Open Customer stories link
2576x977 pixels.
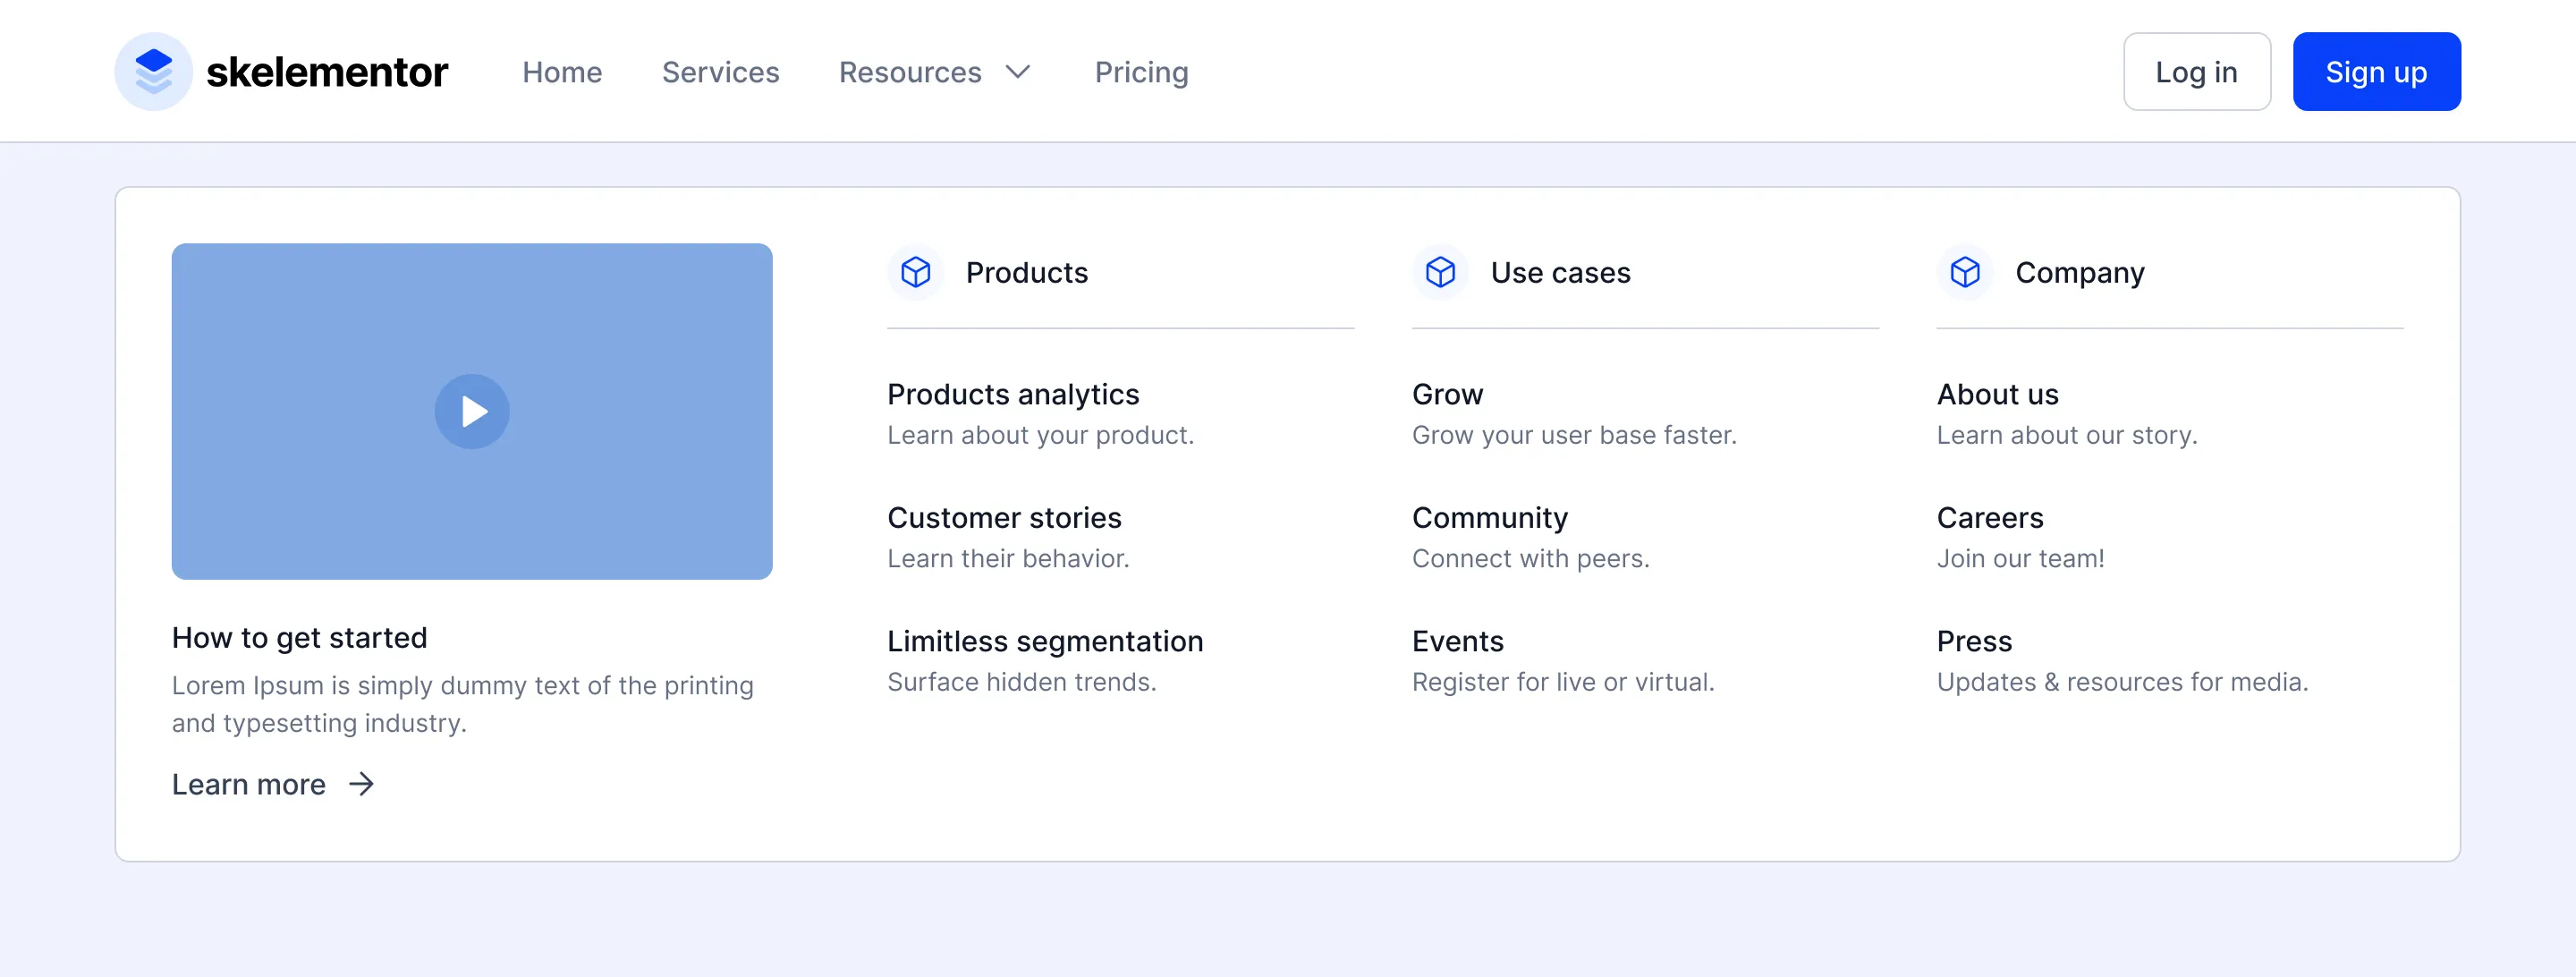(x=1004, y=517)
